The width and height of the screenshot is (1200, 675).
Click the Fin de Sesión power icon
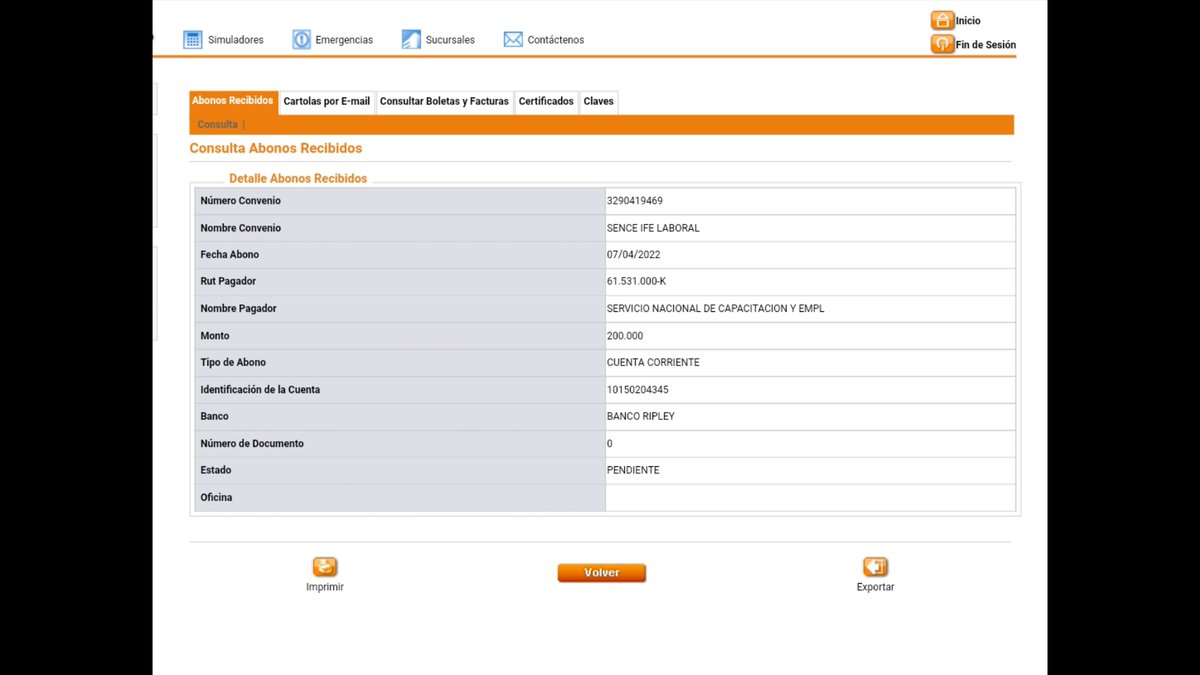coord(942,44)
